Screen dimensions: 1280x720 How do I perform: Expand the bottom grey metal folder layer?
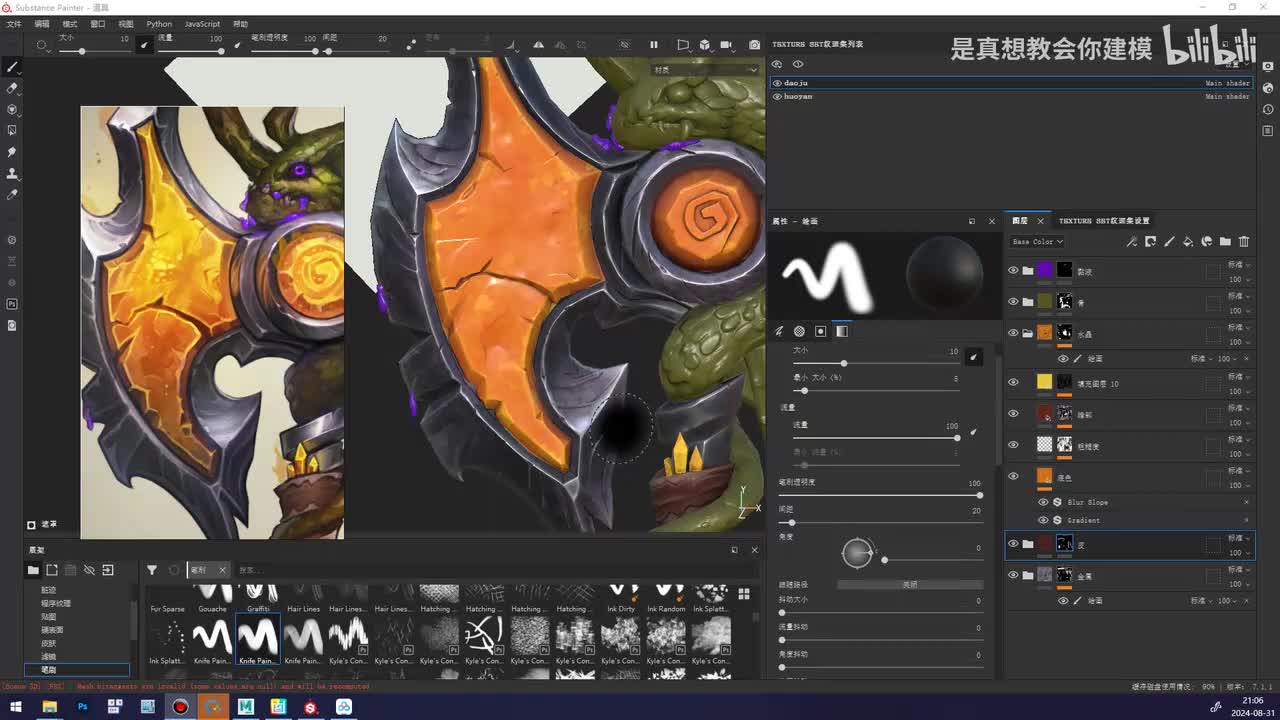click(x=1027, y=575)
